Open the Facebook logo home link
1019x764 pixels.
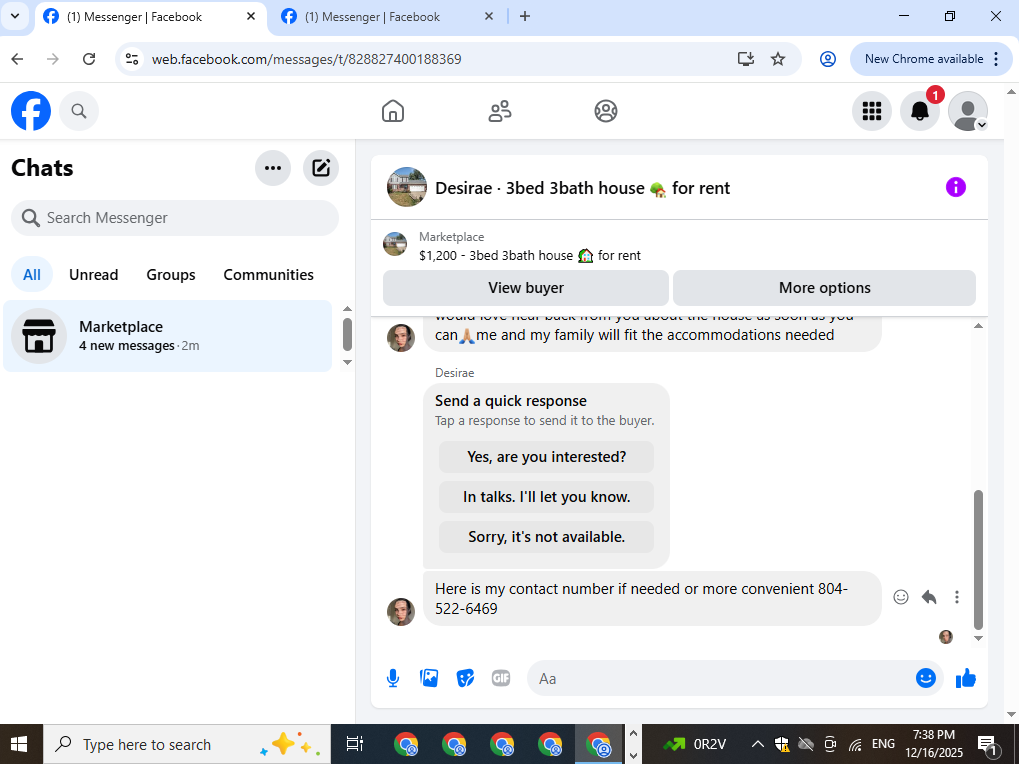31,111
